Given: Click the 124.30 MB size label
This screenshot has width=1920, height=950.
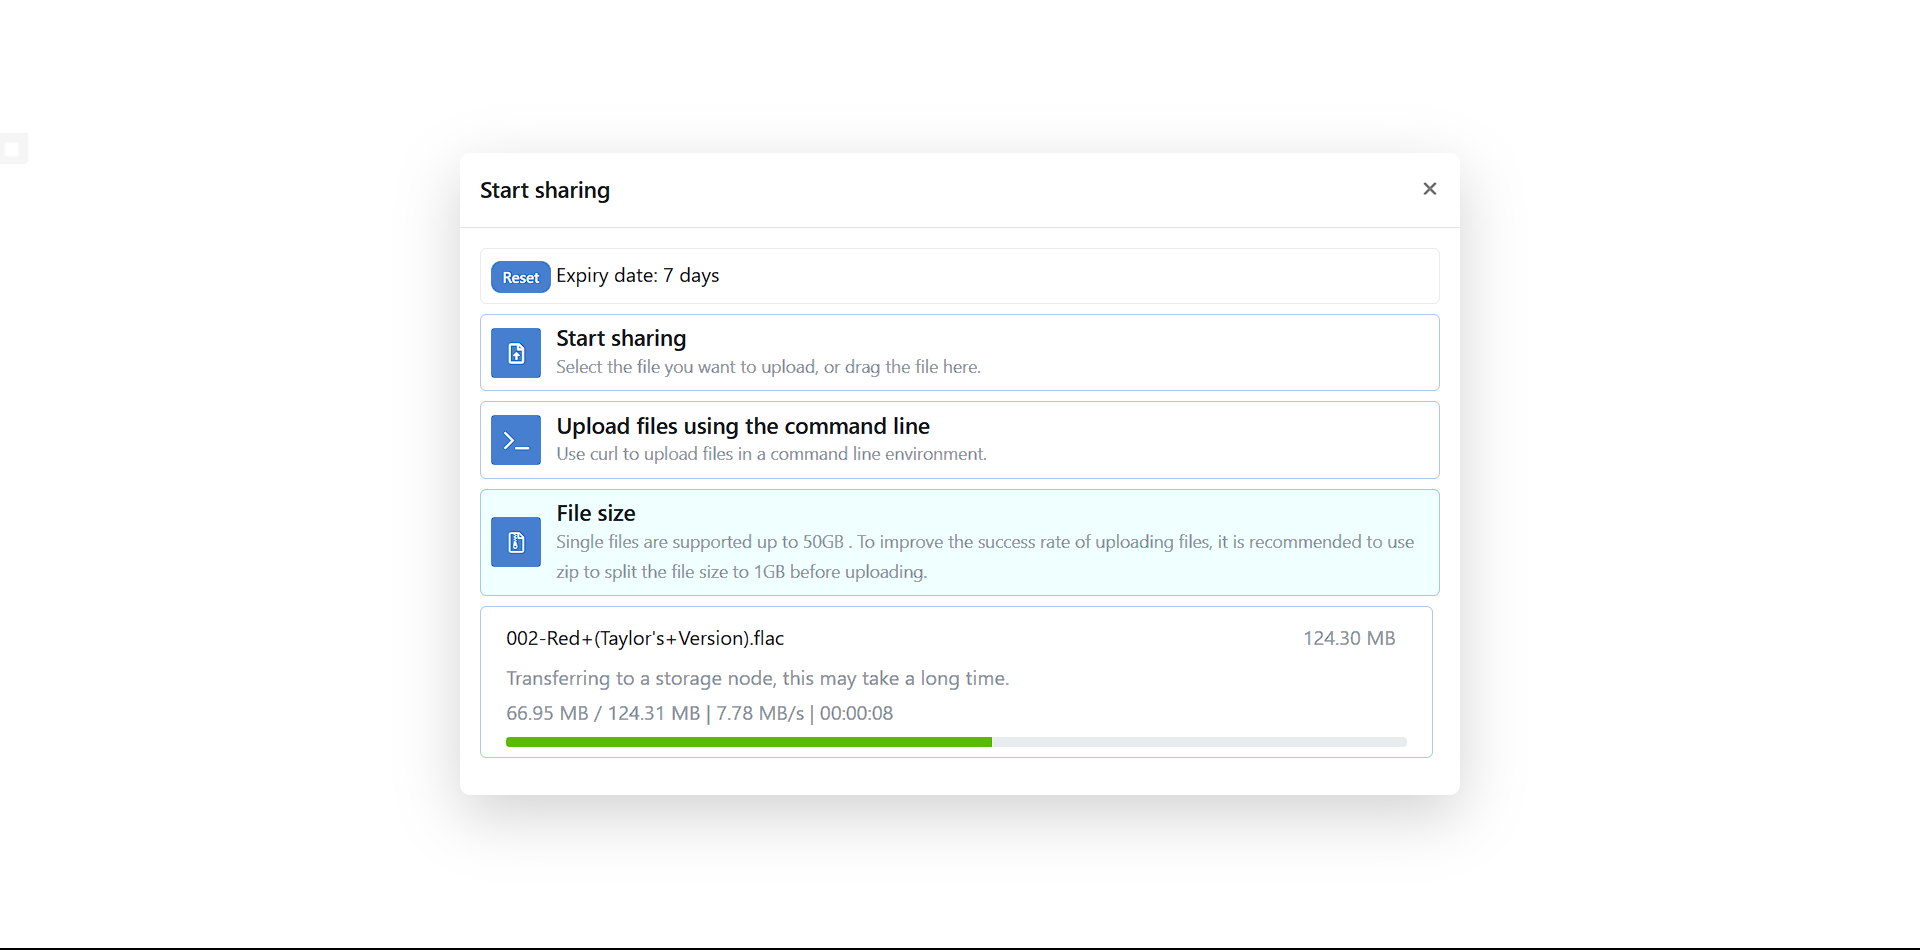Looking at the screenshot, I should pos(1349,638).
